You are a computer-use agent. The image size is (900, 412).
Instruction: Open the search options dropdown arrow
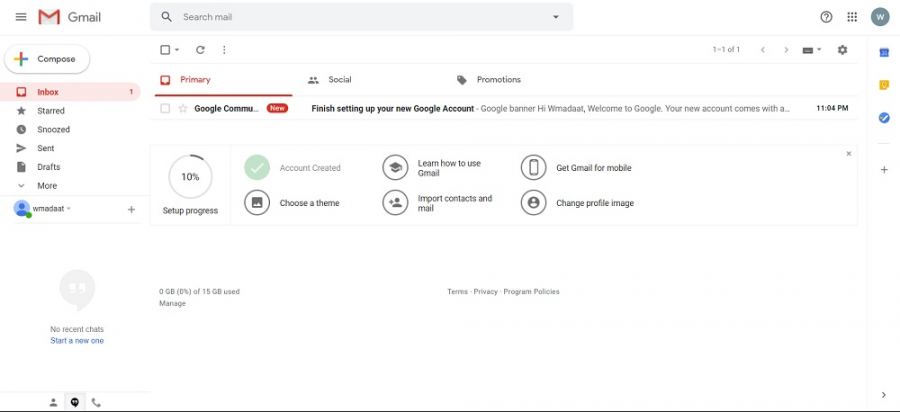coord(556,17)
